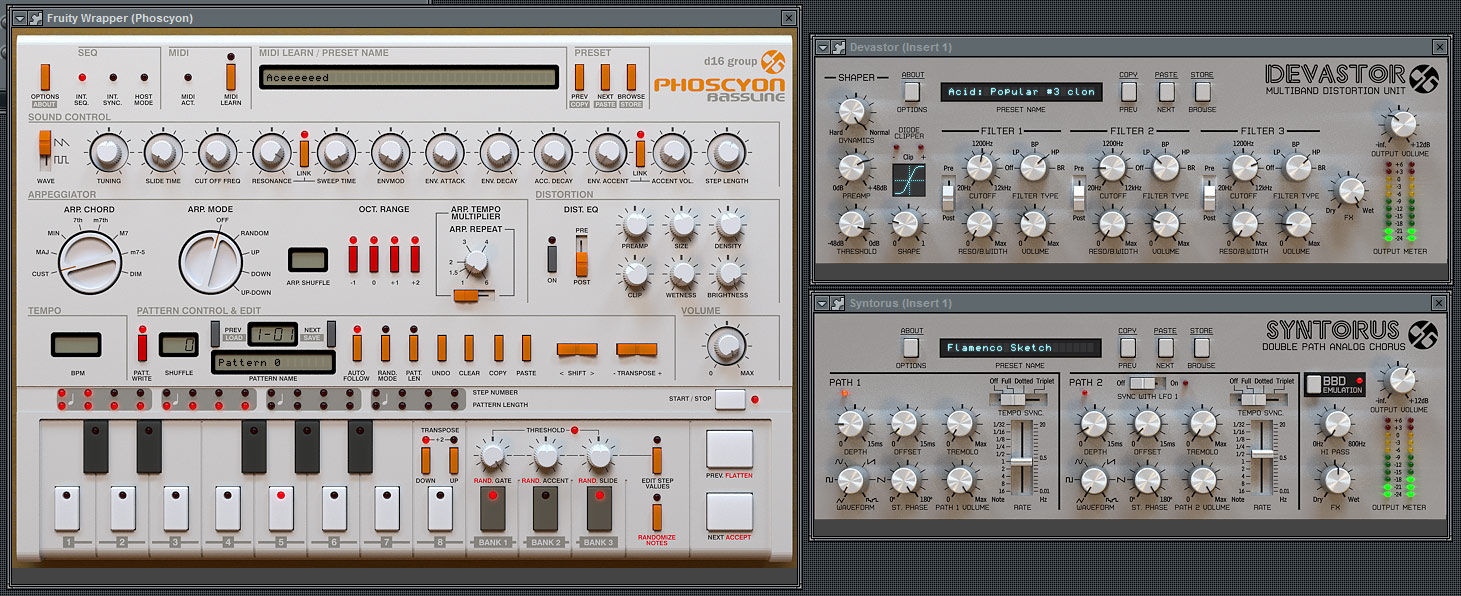1461x596 pixels.
Task: Click the Syntorus d16 logo icon
Action: [x=1423, y=334]
